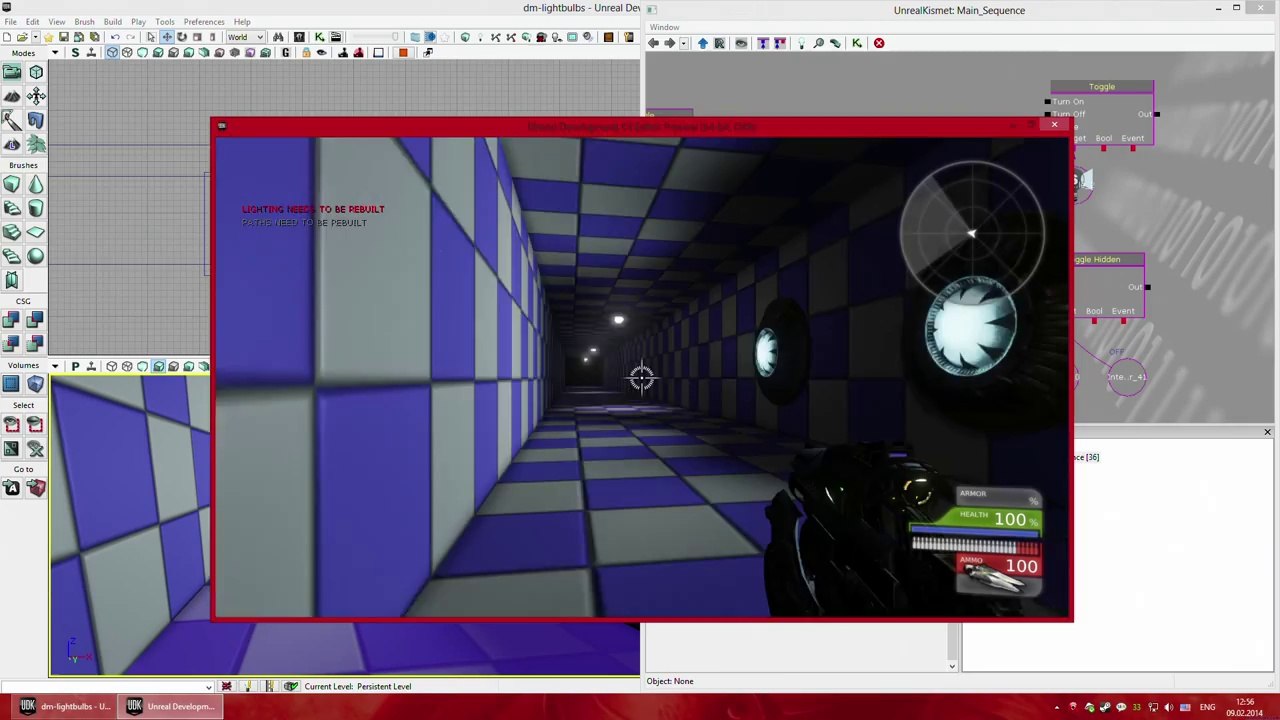1280x720 pixels.
Task: Select the Sphere builder brush
Action: [x=36, y=256]
